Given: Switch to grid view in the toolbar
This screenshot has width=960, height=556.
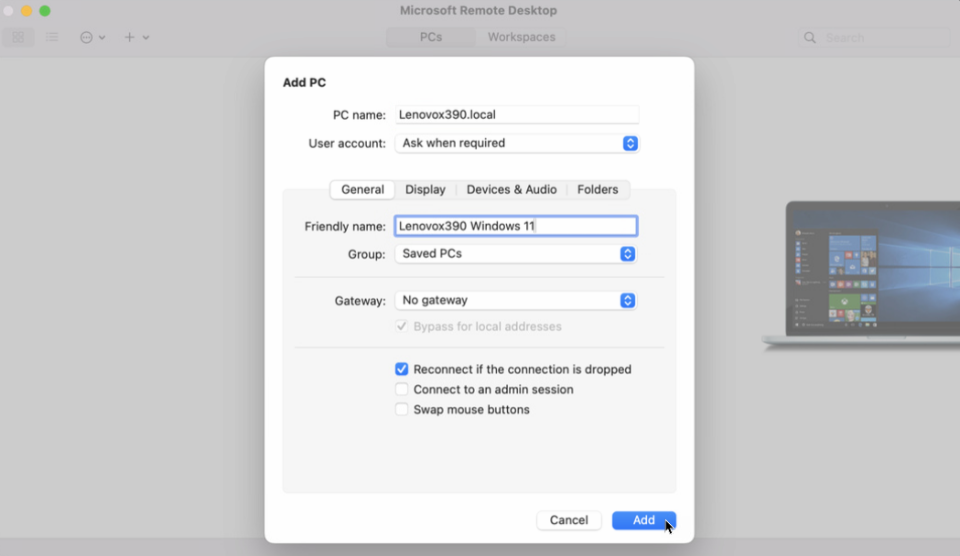Looking at the screenshot, I should [x=18, y=37].
